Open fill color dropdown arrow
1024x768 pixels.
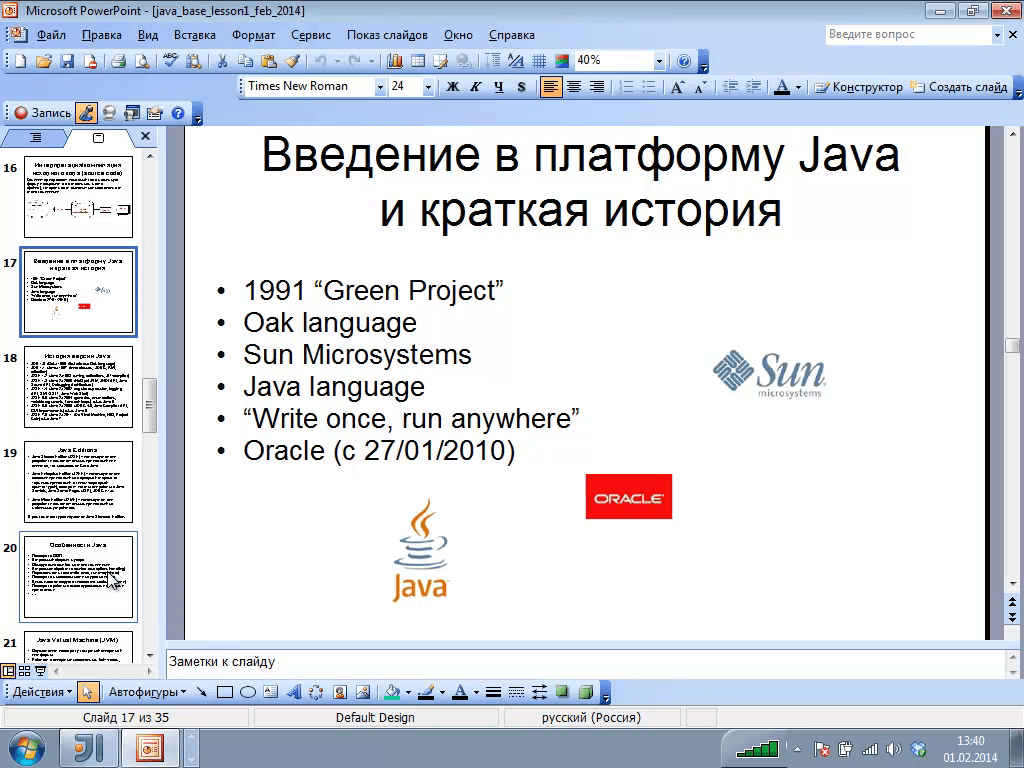[408, 692]
